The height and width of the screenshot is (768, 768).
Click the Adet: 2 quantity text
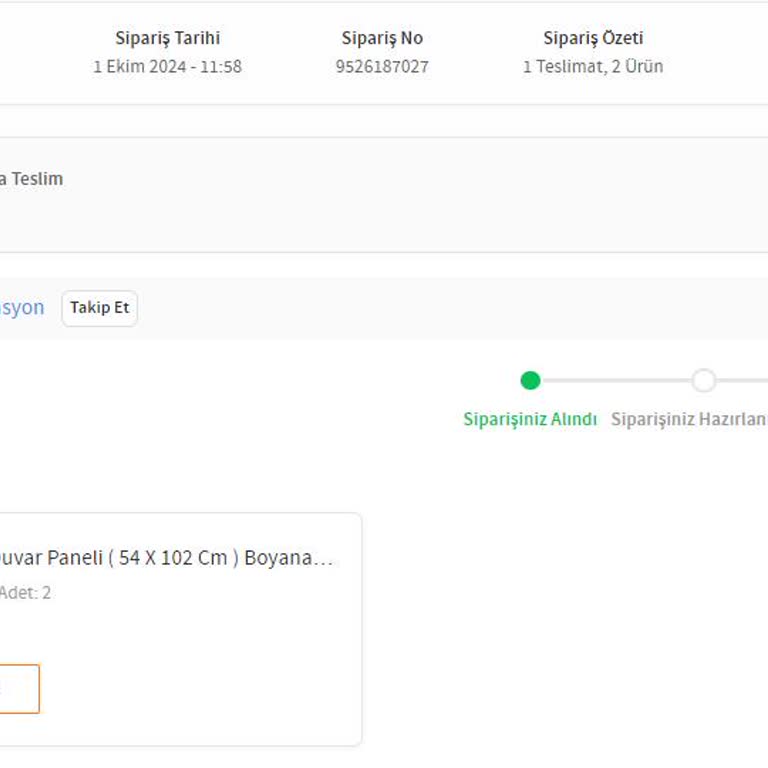(25, 593)
